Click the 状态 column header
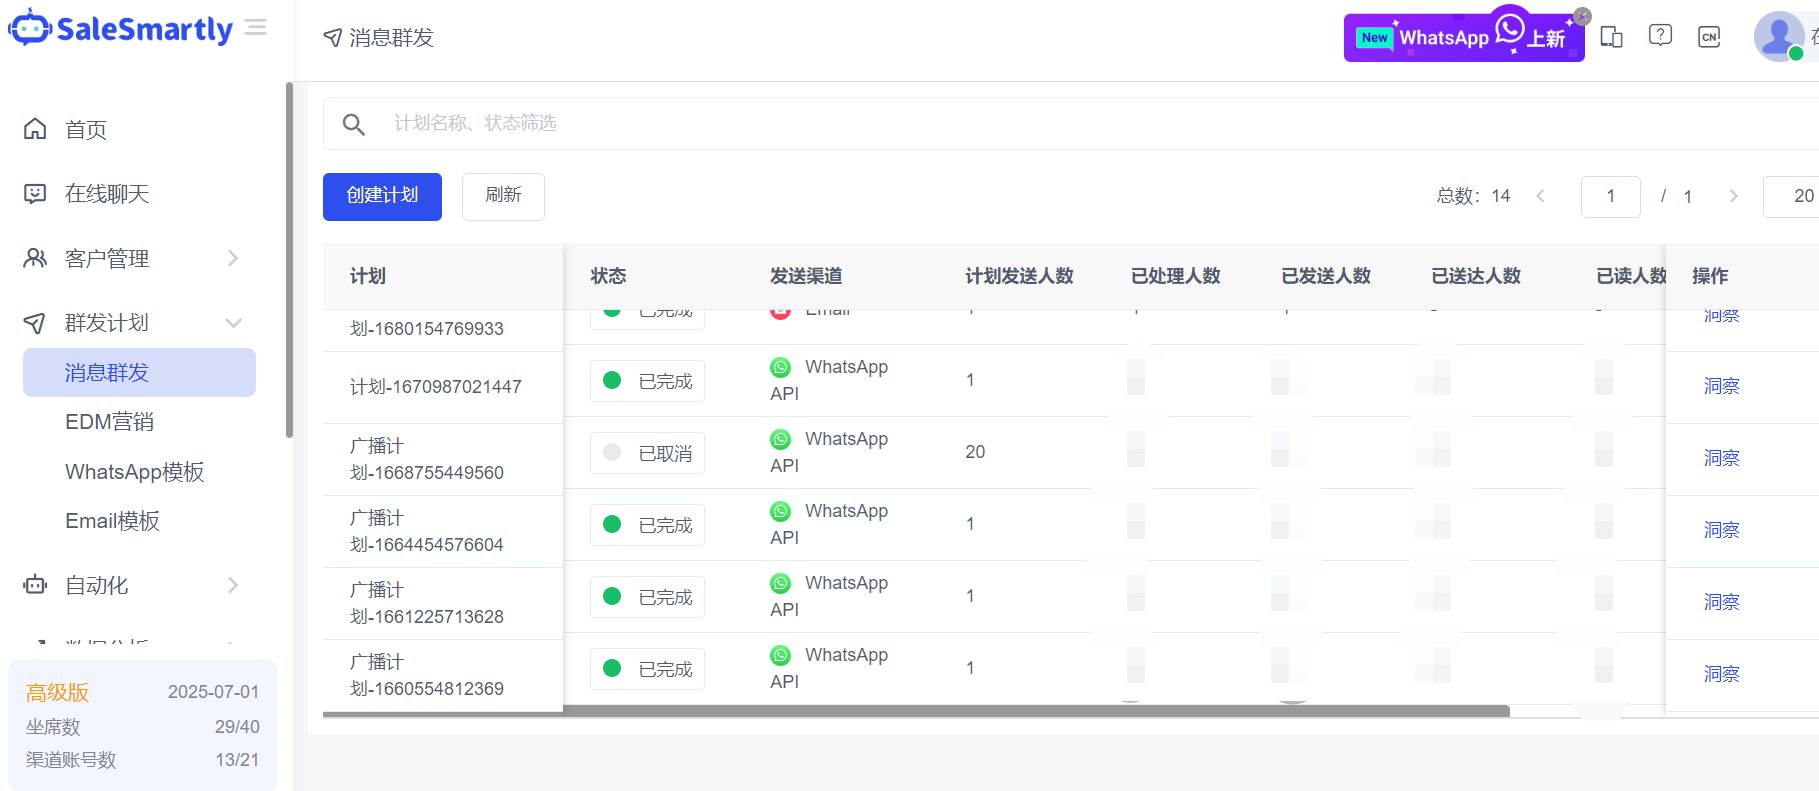Viewport: 1819px width, 791px height. 608,276
